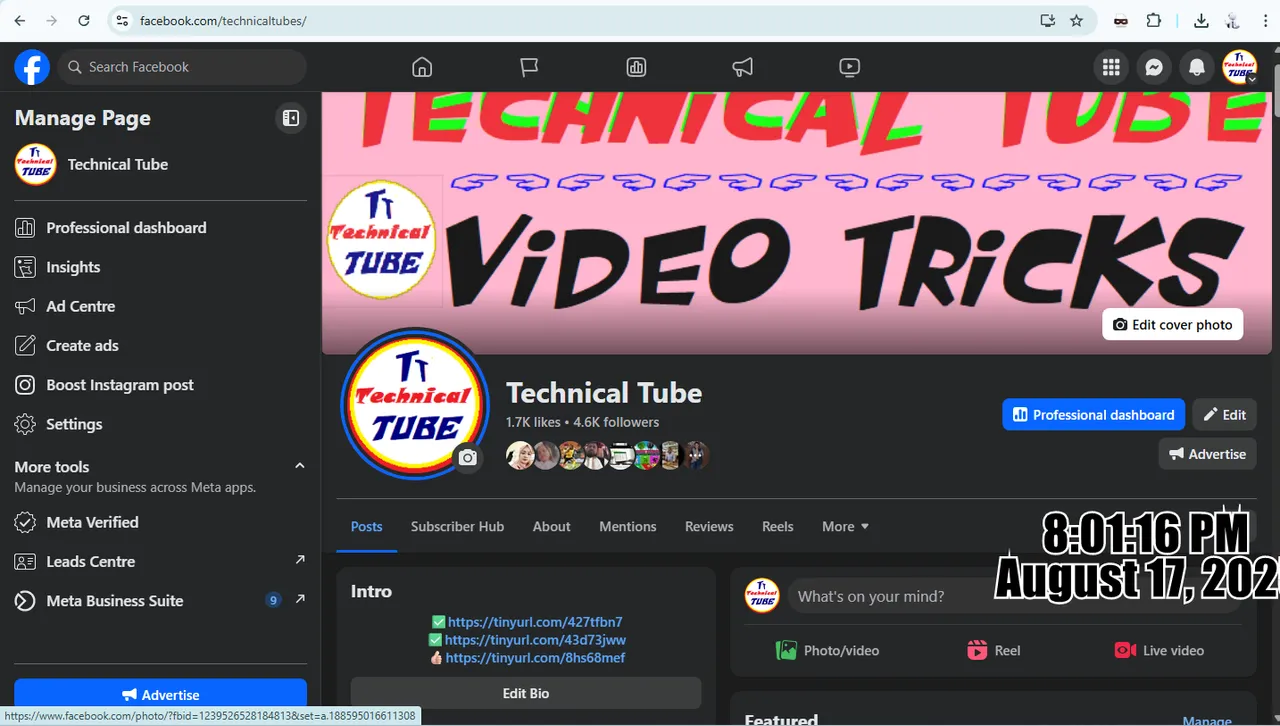Open the incognito-glasses extension icon
1280x726 pixels.
point(1121,20)
